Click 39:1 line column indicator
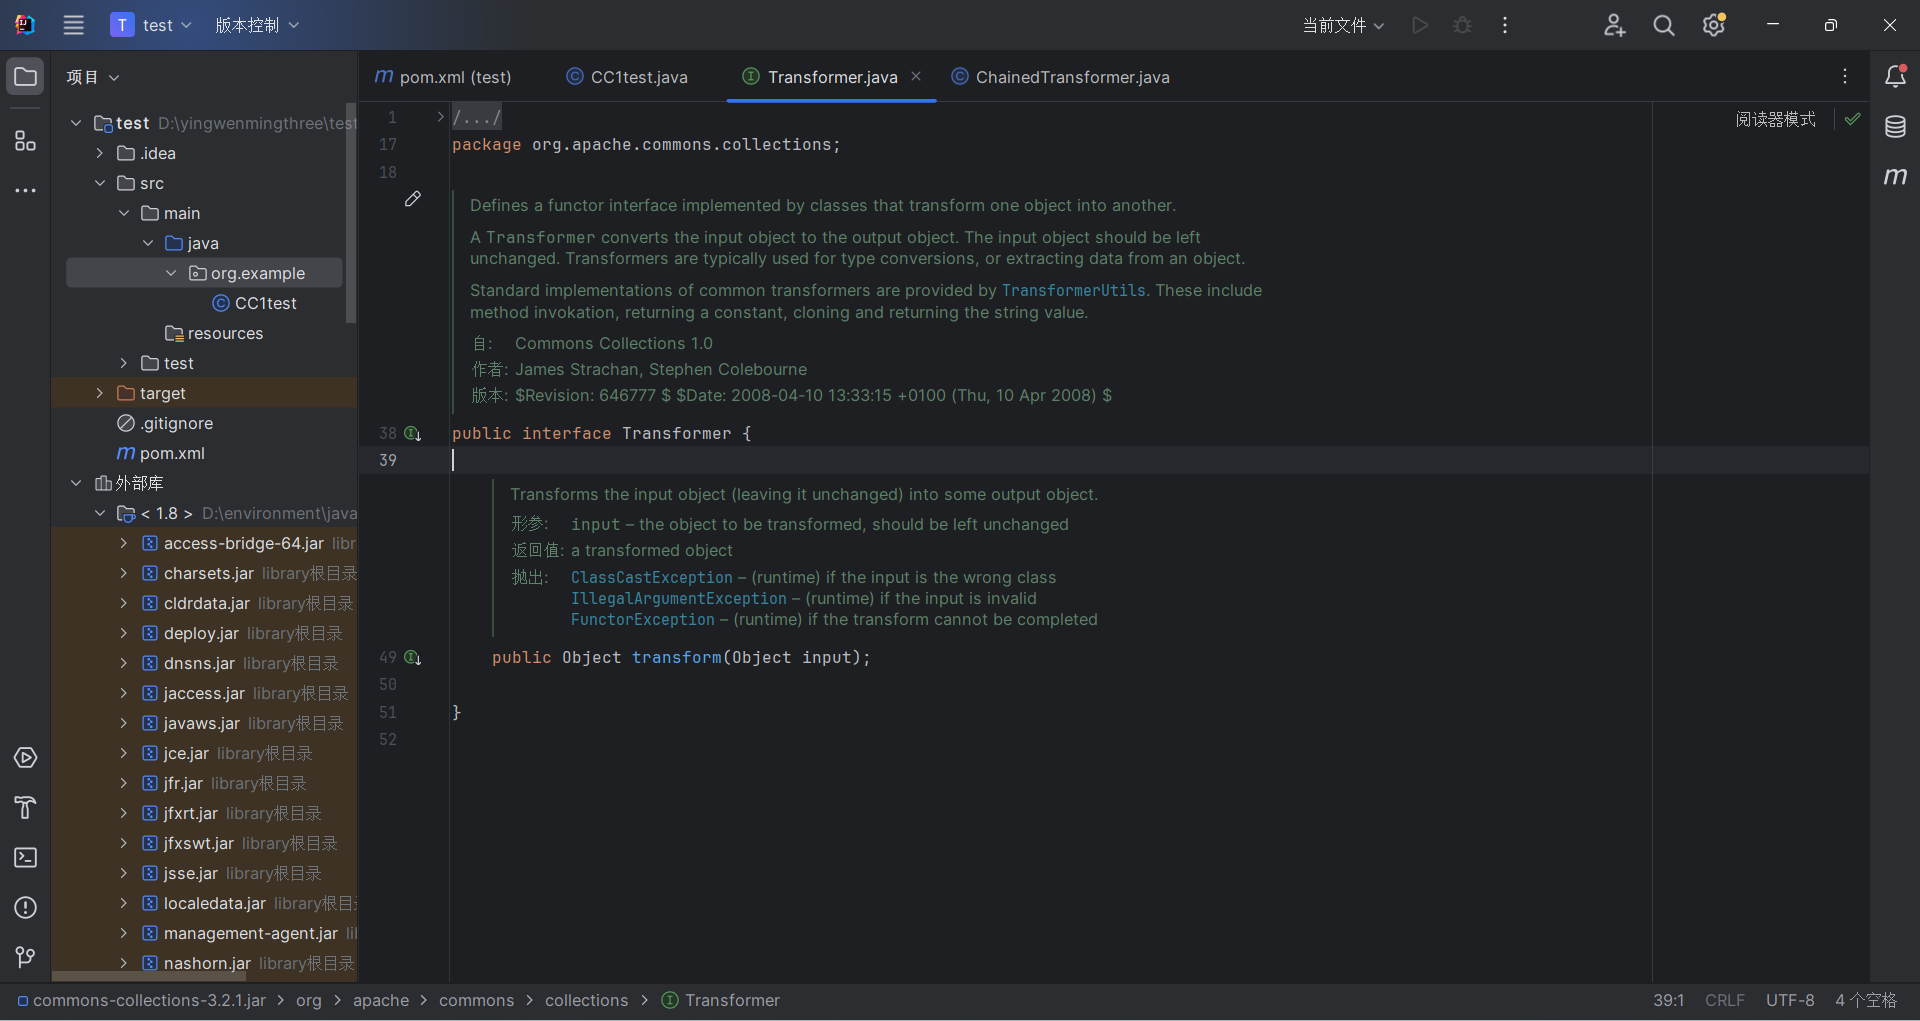 point(1668,1000)
